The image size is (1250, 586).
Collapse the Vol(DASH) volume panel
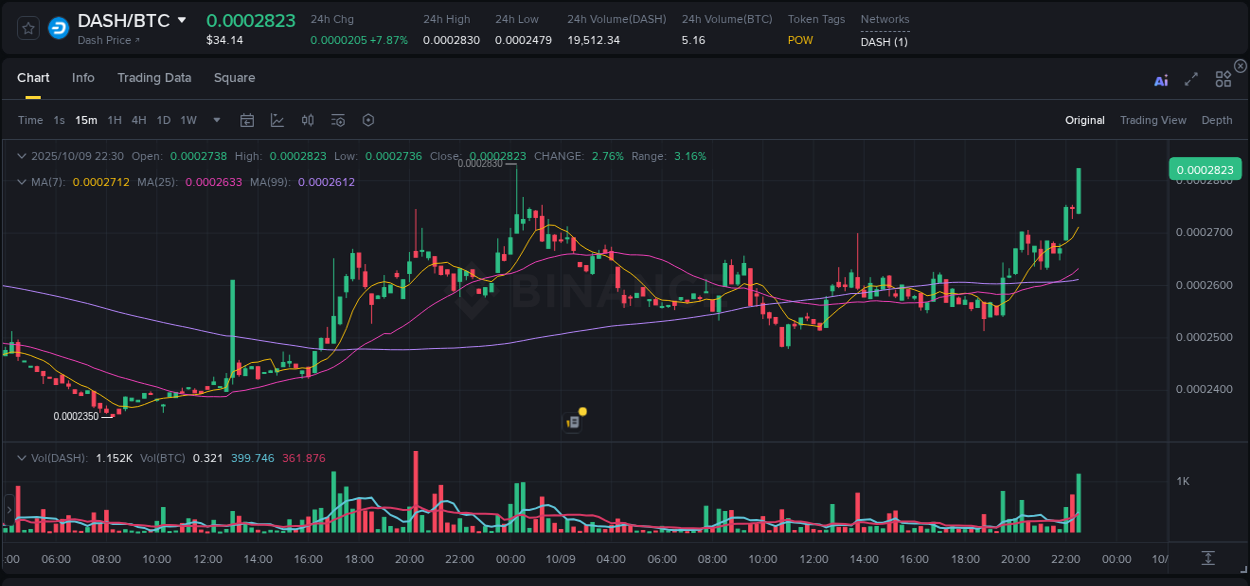pos(22,458)
